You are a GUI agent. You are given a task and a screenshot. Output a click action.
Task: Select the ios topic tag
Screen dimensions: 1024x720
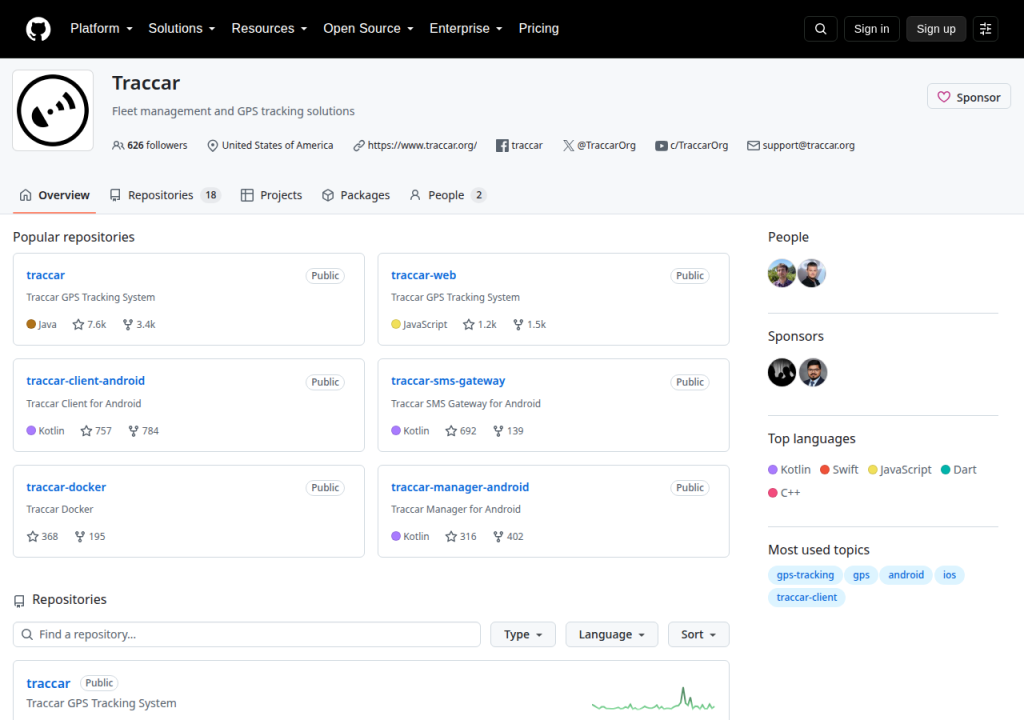pyautogui.click(x=949, y=575)
